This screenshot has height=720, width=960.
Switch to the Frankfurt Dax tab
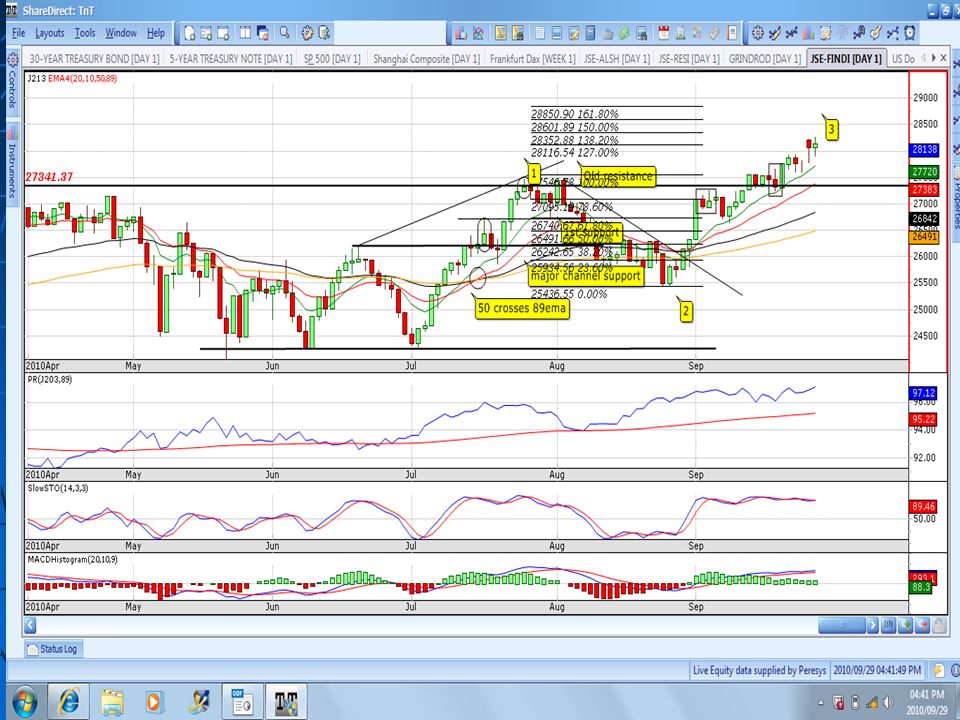click(x=533, y=59)
